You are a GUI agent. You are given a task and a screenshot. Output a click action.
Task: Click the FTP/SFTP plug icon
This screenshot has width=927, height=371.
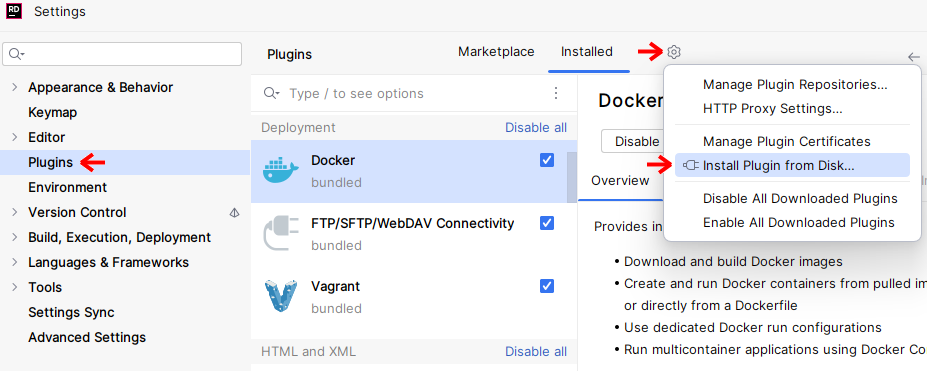(281, 233)
